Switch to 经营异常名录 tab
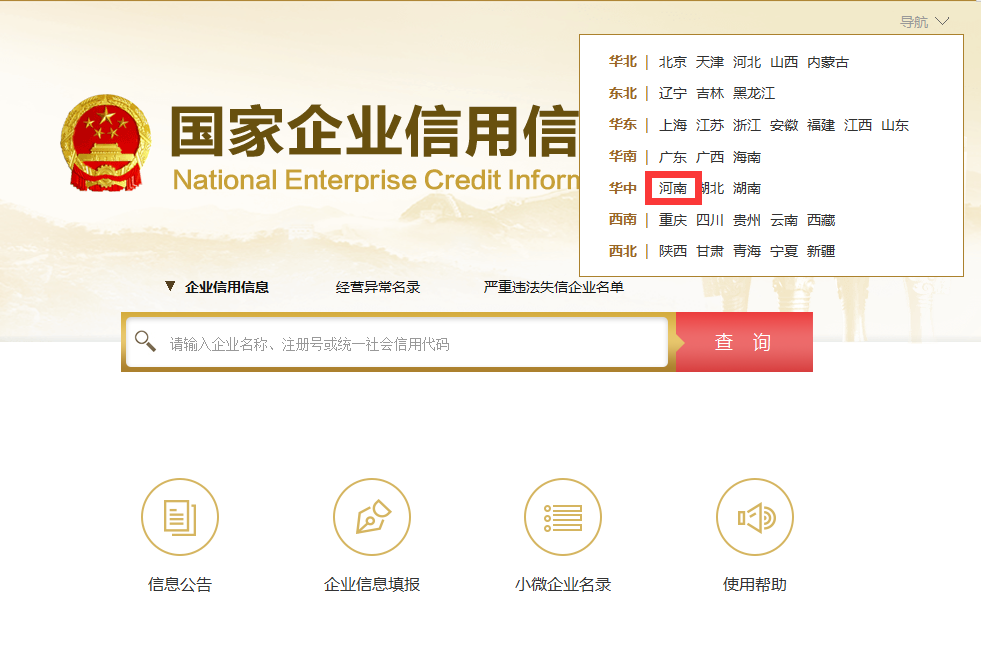The height and width of the screenshot is (645, 981). 378,287
